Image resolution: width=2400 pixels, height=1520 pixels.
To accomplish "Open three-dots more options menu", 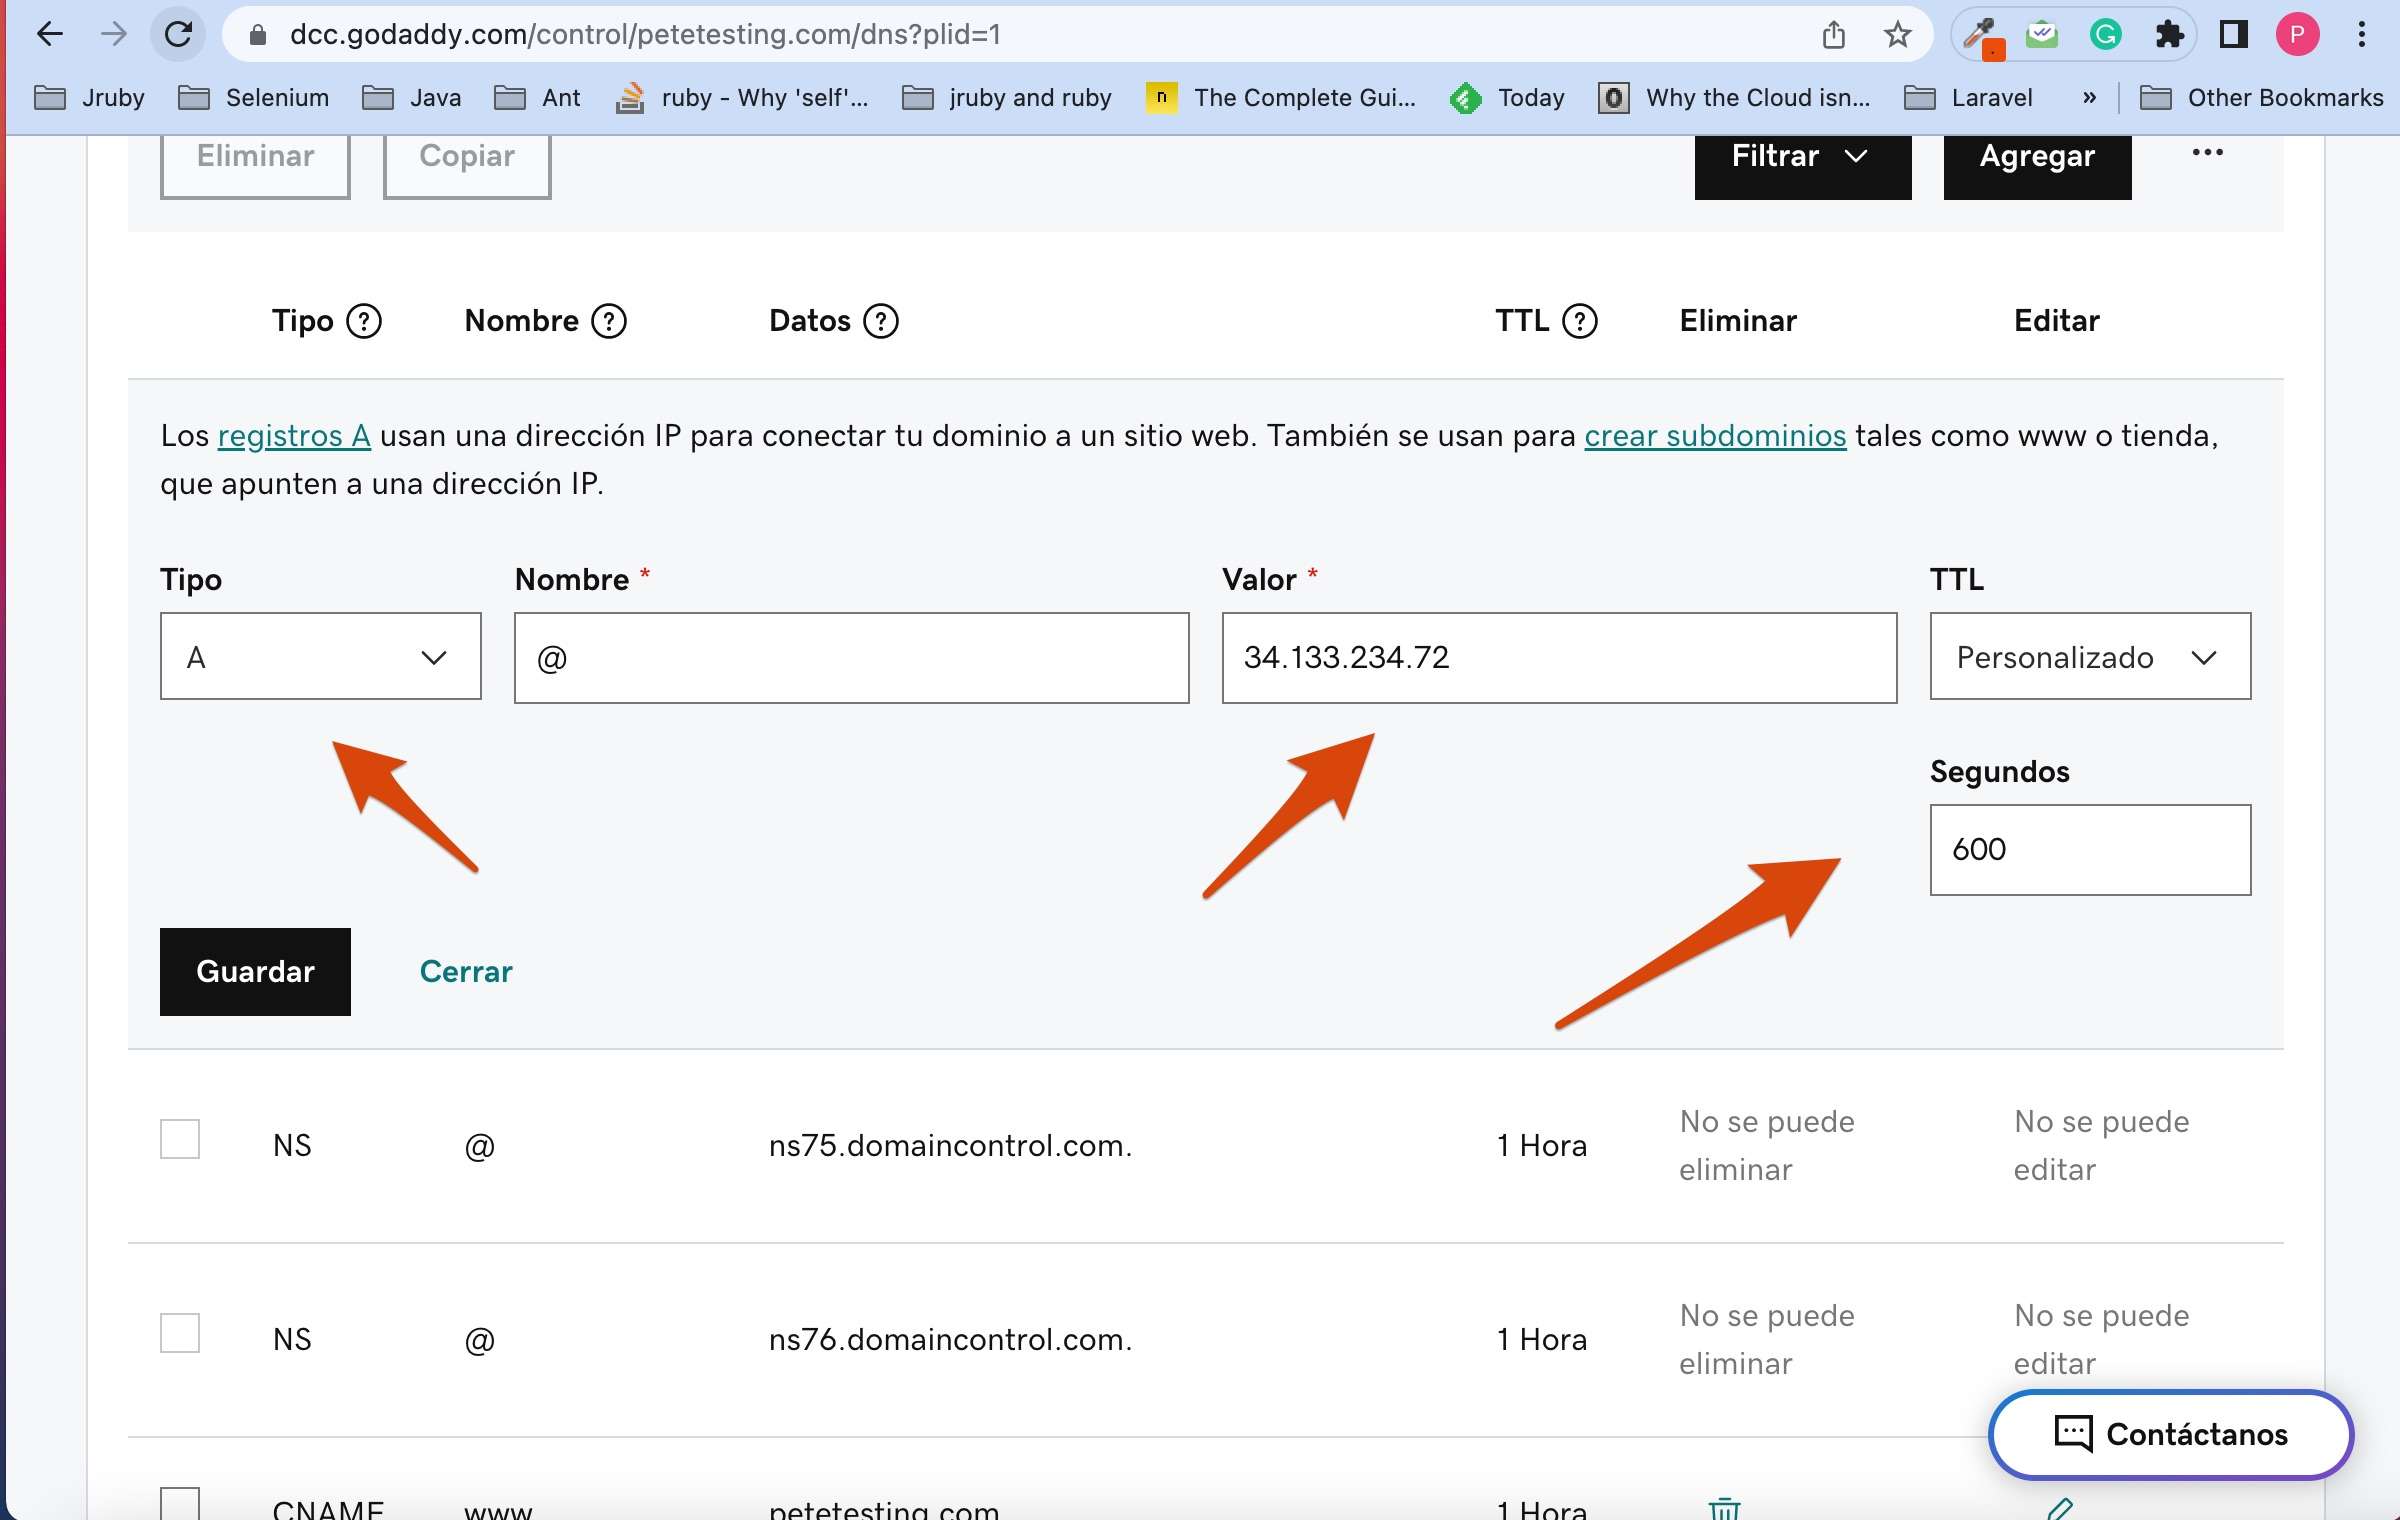I will [2207, 153].
